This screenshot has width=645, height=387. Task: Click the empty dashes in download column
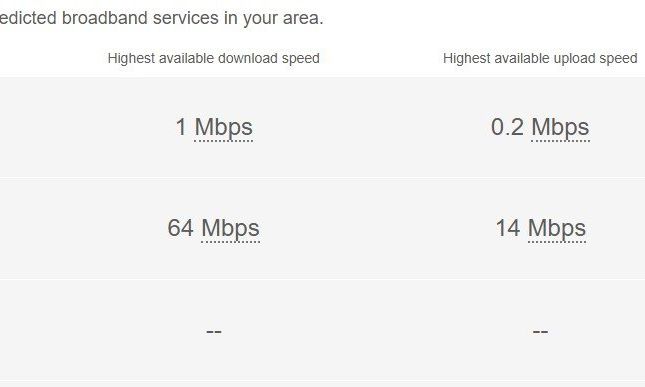point(214,331)
